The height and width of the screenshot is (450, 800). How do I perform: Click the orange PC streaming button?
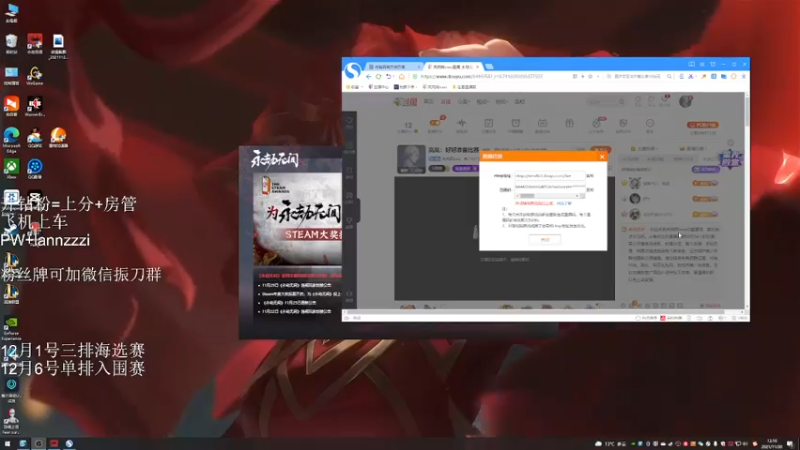point(703,125)
